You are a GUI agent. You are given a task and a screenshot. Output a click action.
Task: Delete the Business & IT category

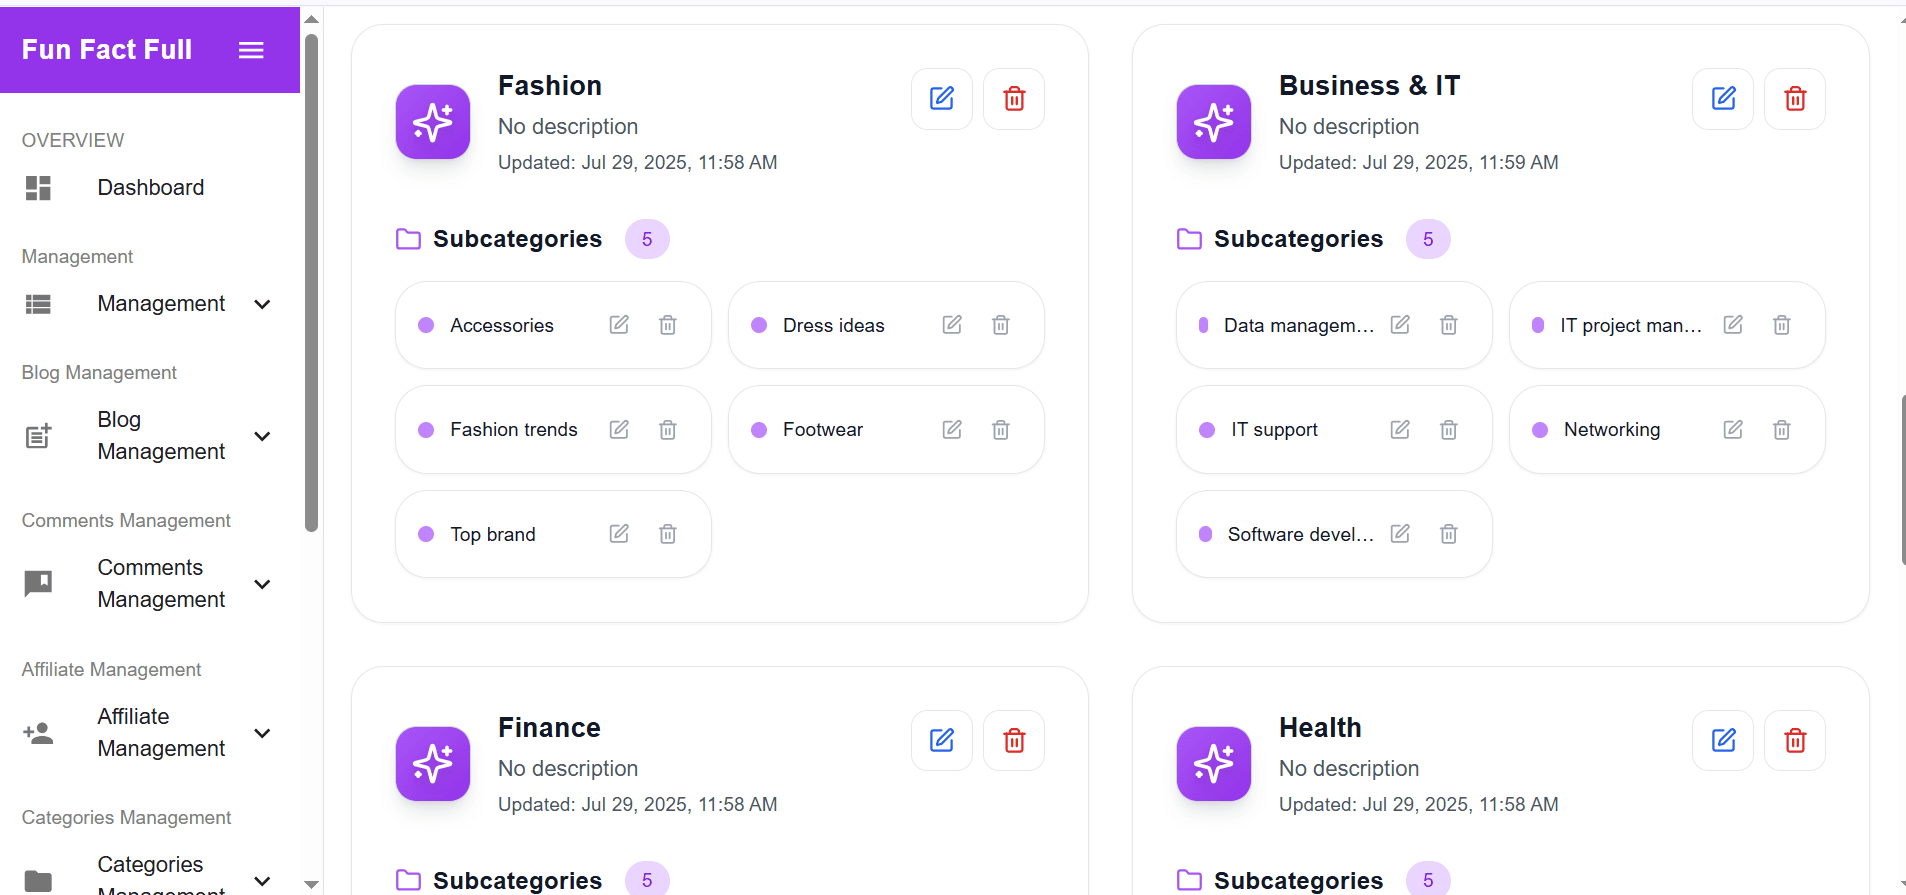(x=1795, y=99)
